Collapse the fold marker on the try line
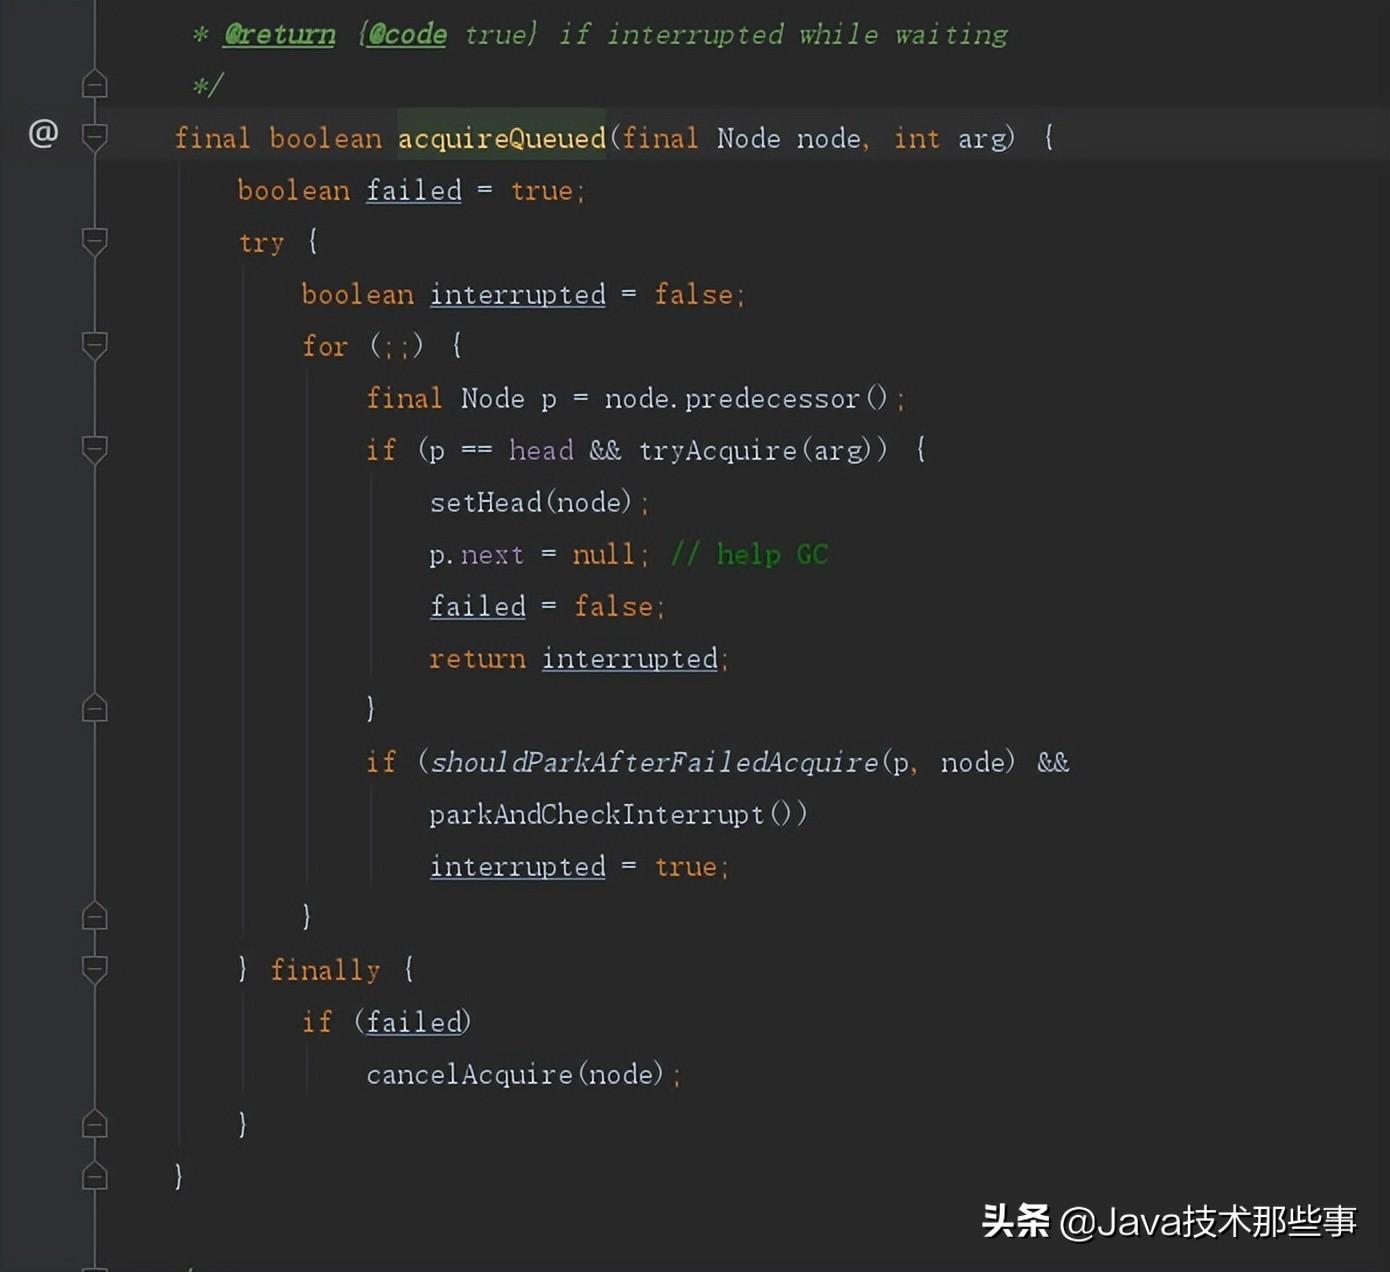This screenshot has height=1272, width=1390. 95,241
